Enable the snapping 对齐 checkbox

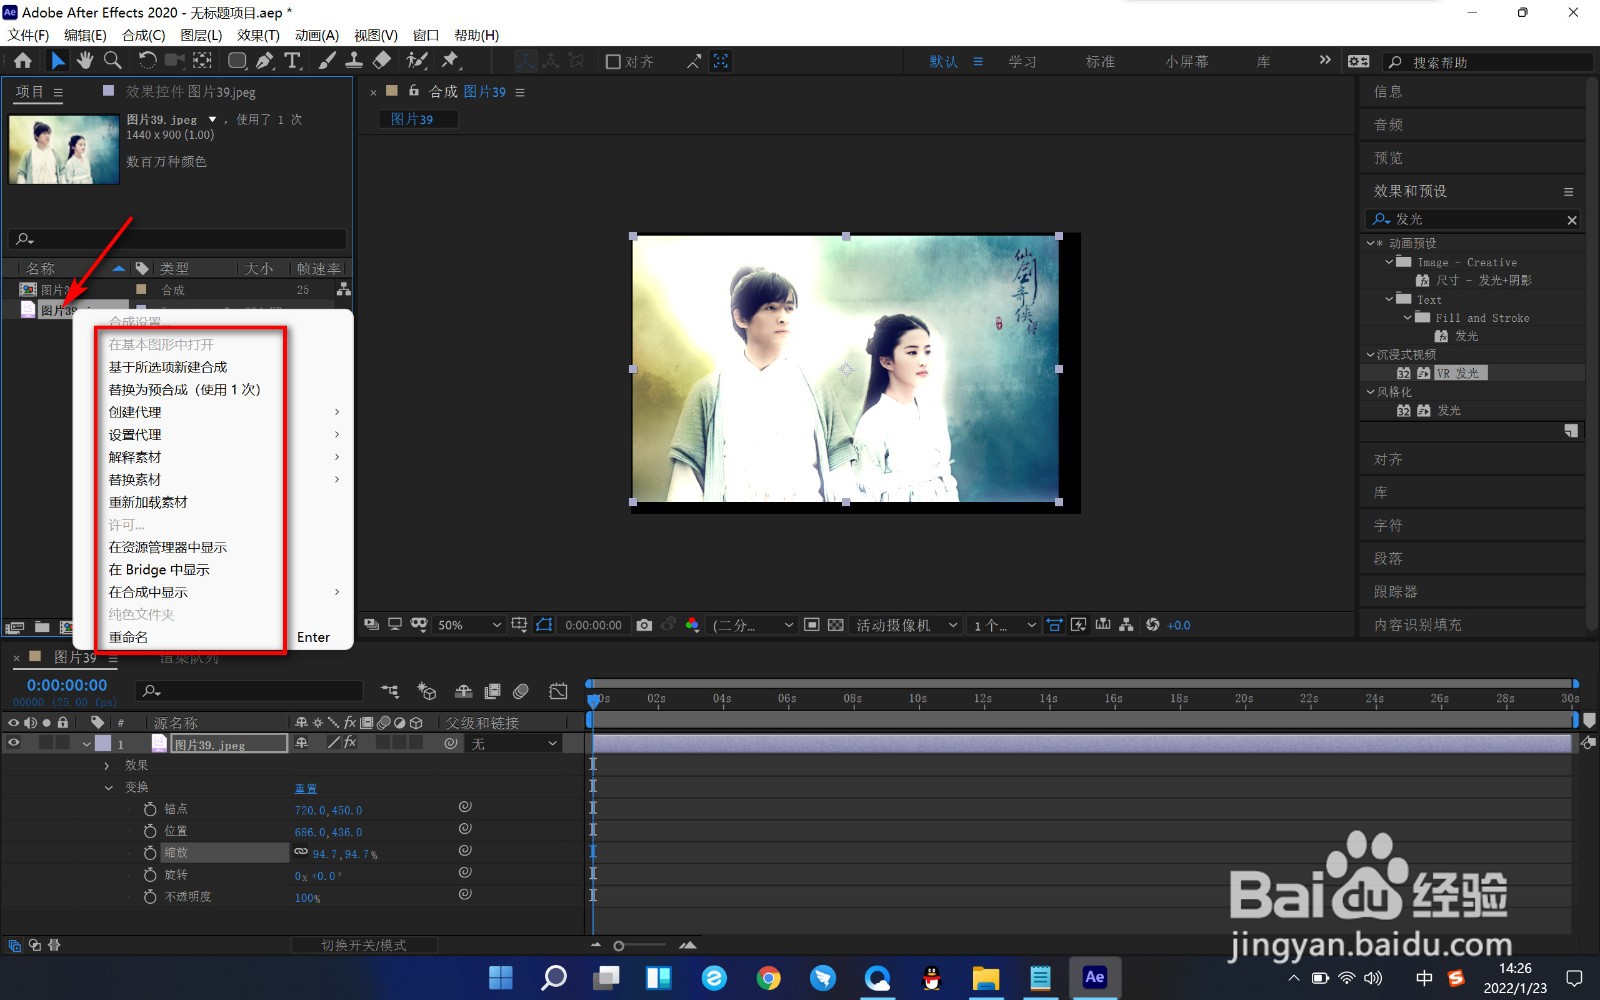[x=614, y=62]
